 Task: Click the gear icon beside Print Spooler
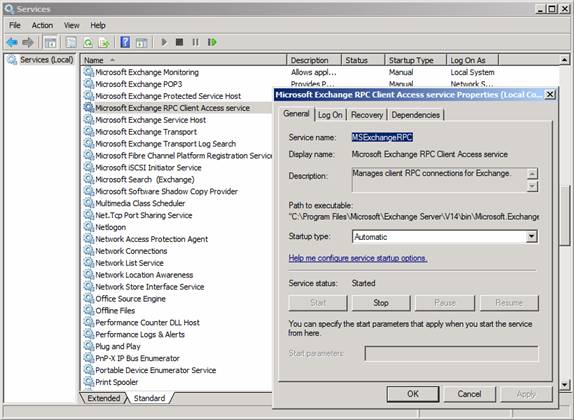click(88, 382)
